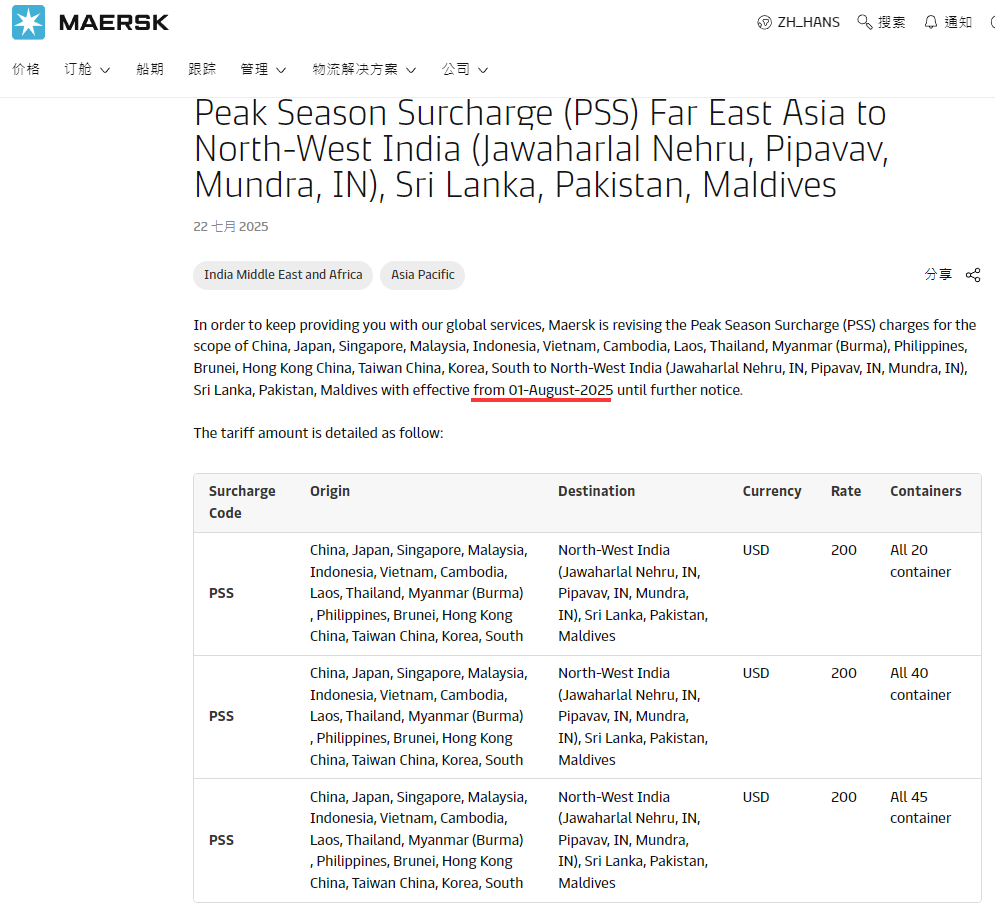
Task: Click the underlined from 01-August-2025 text
Action: 543,390
